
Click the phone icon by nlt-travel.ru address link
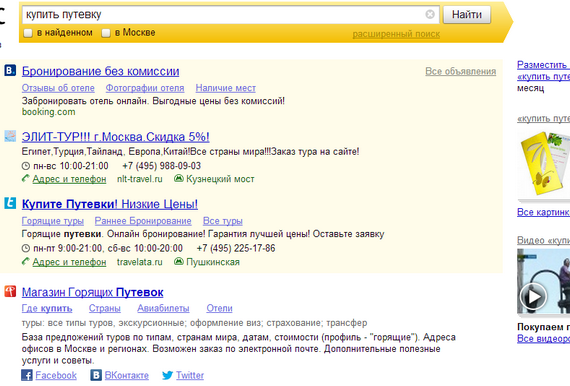25,178
